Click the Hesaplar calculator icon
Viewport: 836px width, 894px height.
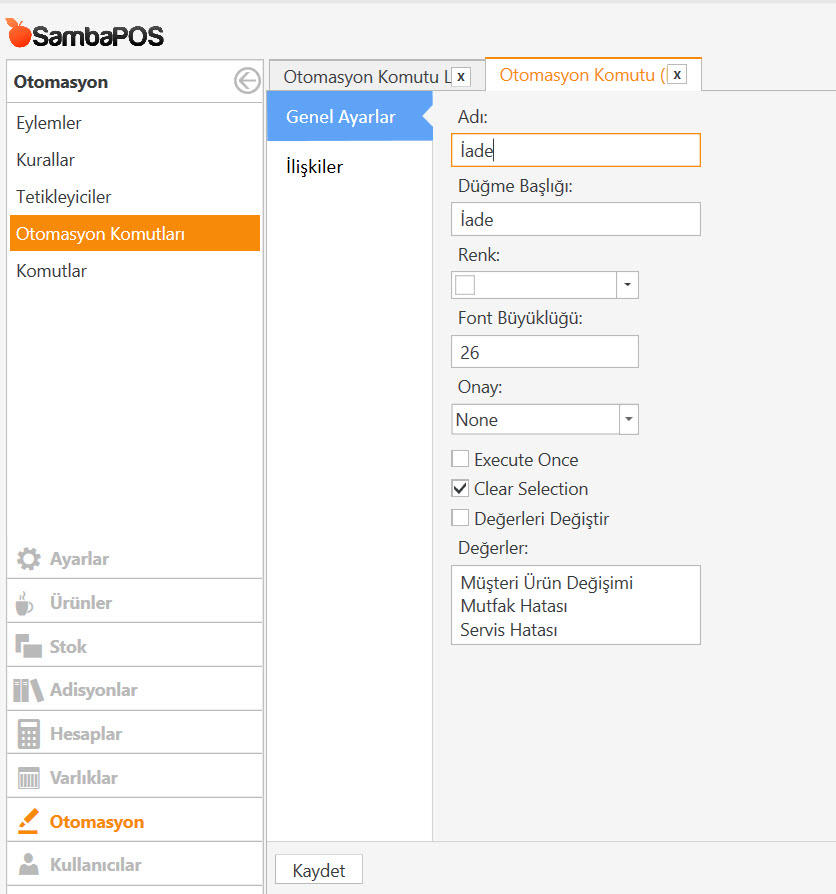pyautogui.click(x=29, y=734)
